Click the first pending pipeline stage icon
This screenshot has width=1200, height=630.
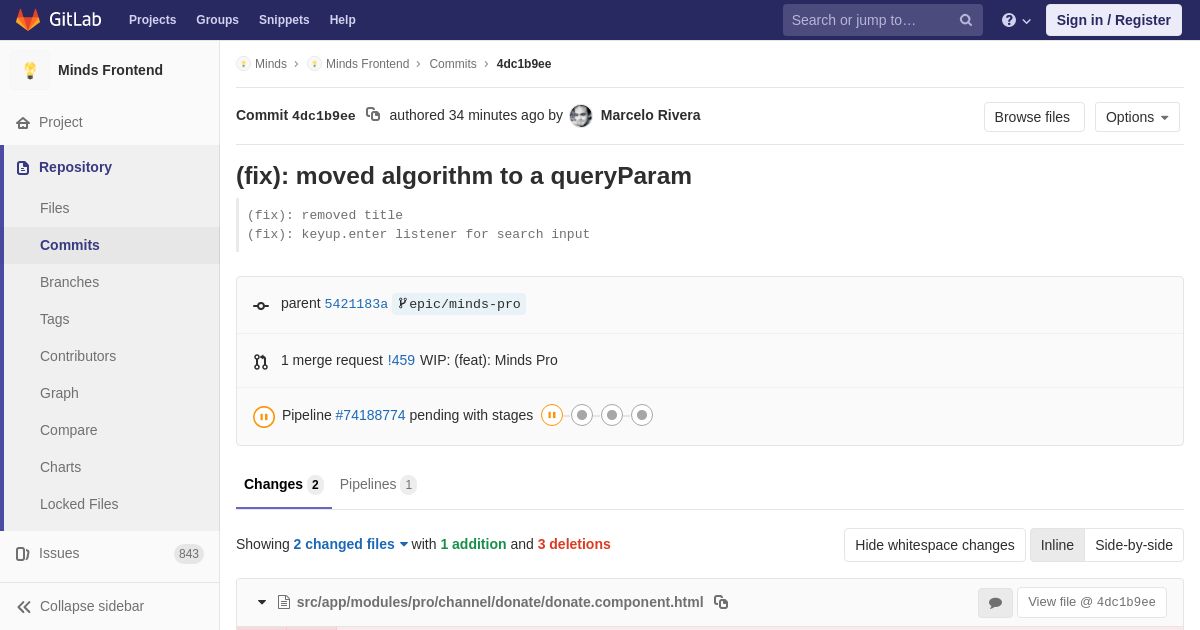(x=552, y=415)
